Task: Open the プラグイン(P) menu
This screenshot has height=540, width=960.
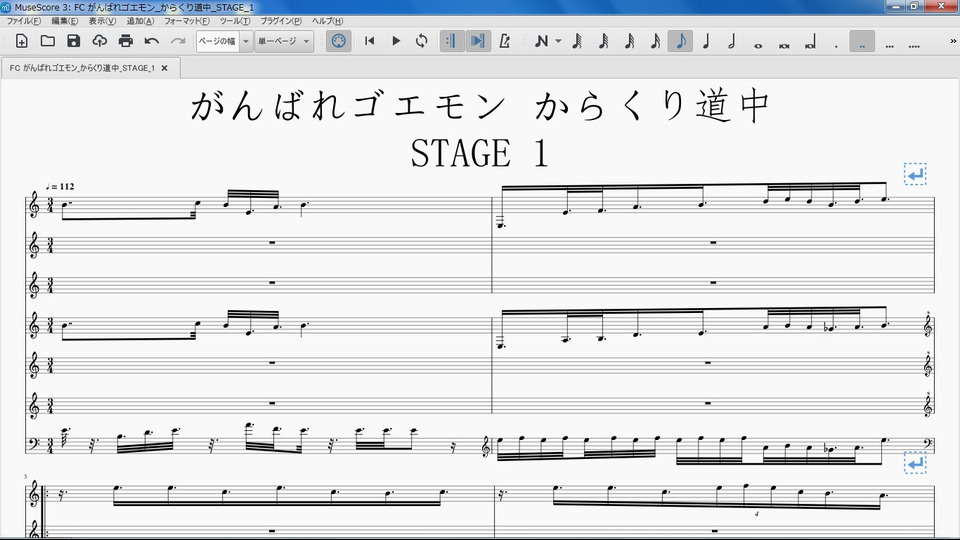Action: pyautogui.click(x=280, y=21)
